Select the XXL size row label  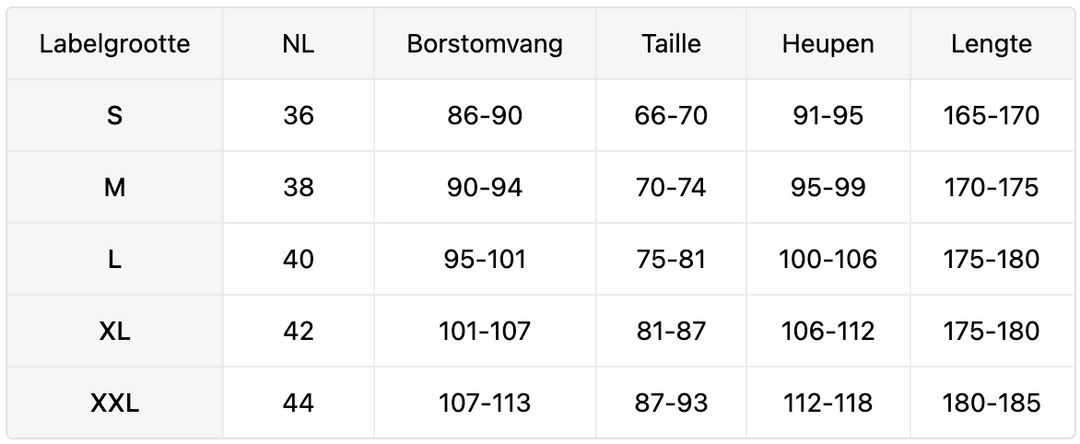pyautogui.click(x=115, y=403)
